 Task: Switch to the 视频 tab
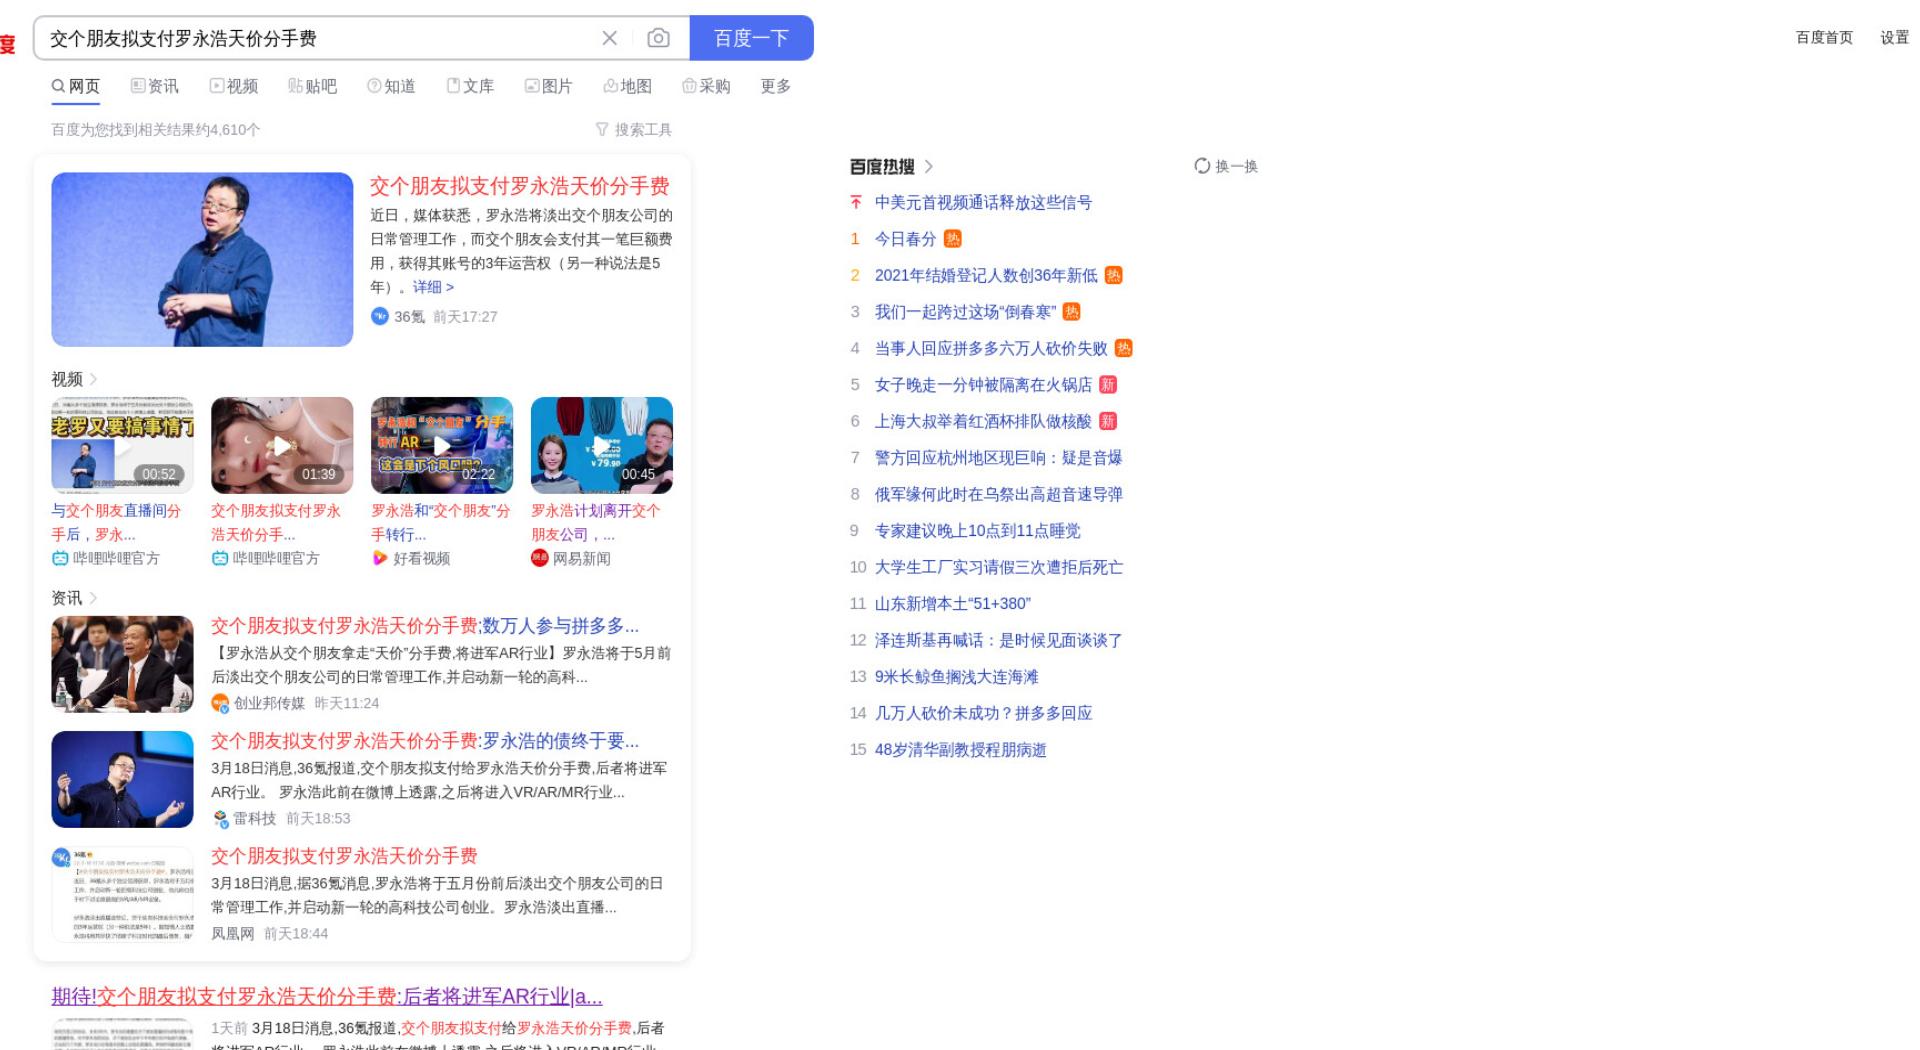point(234,86)
